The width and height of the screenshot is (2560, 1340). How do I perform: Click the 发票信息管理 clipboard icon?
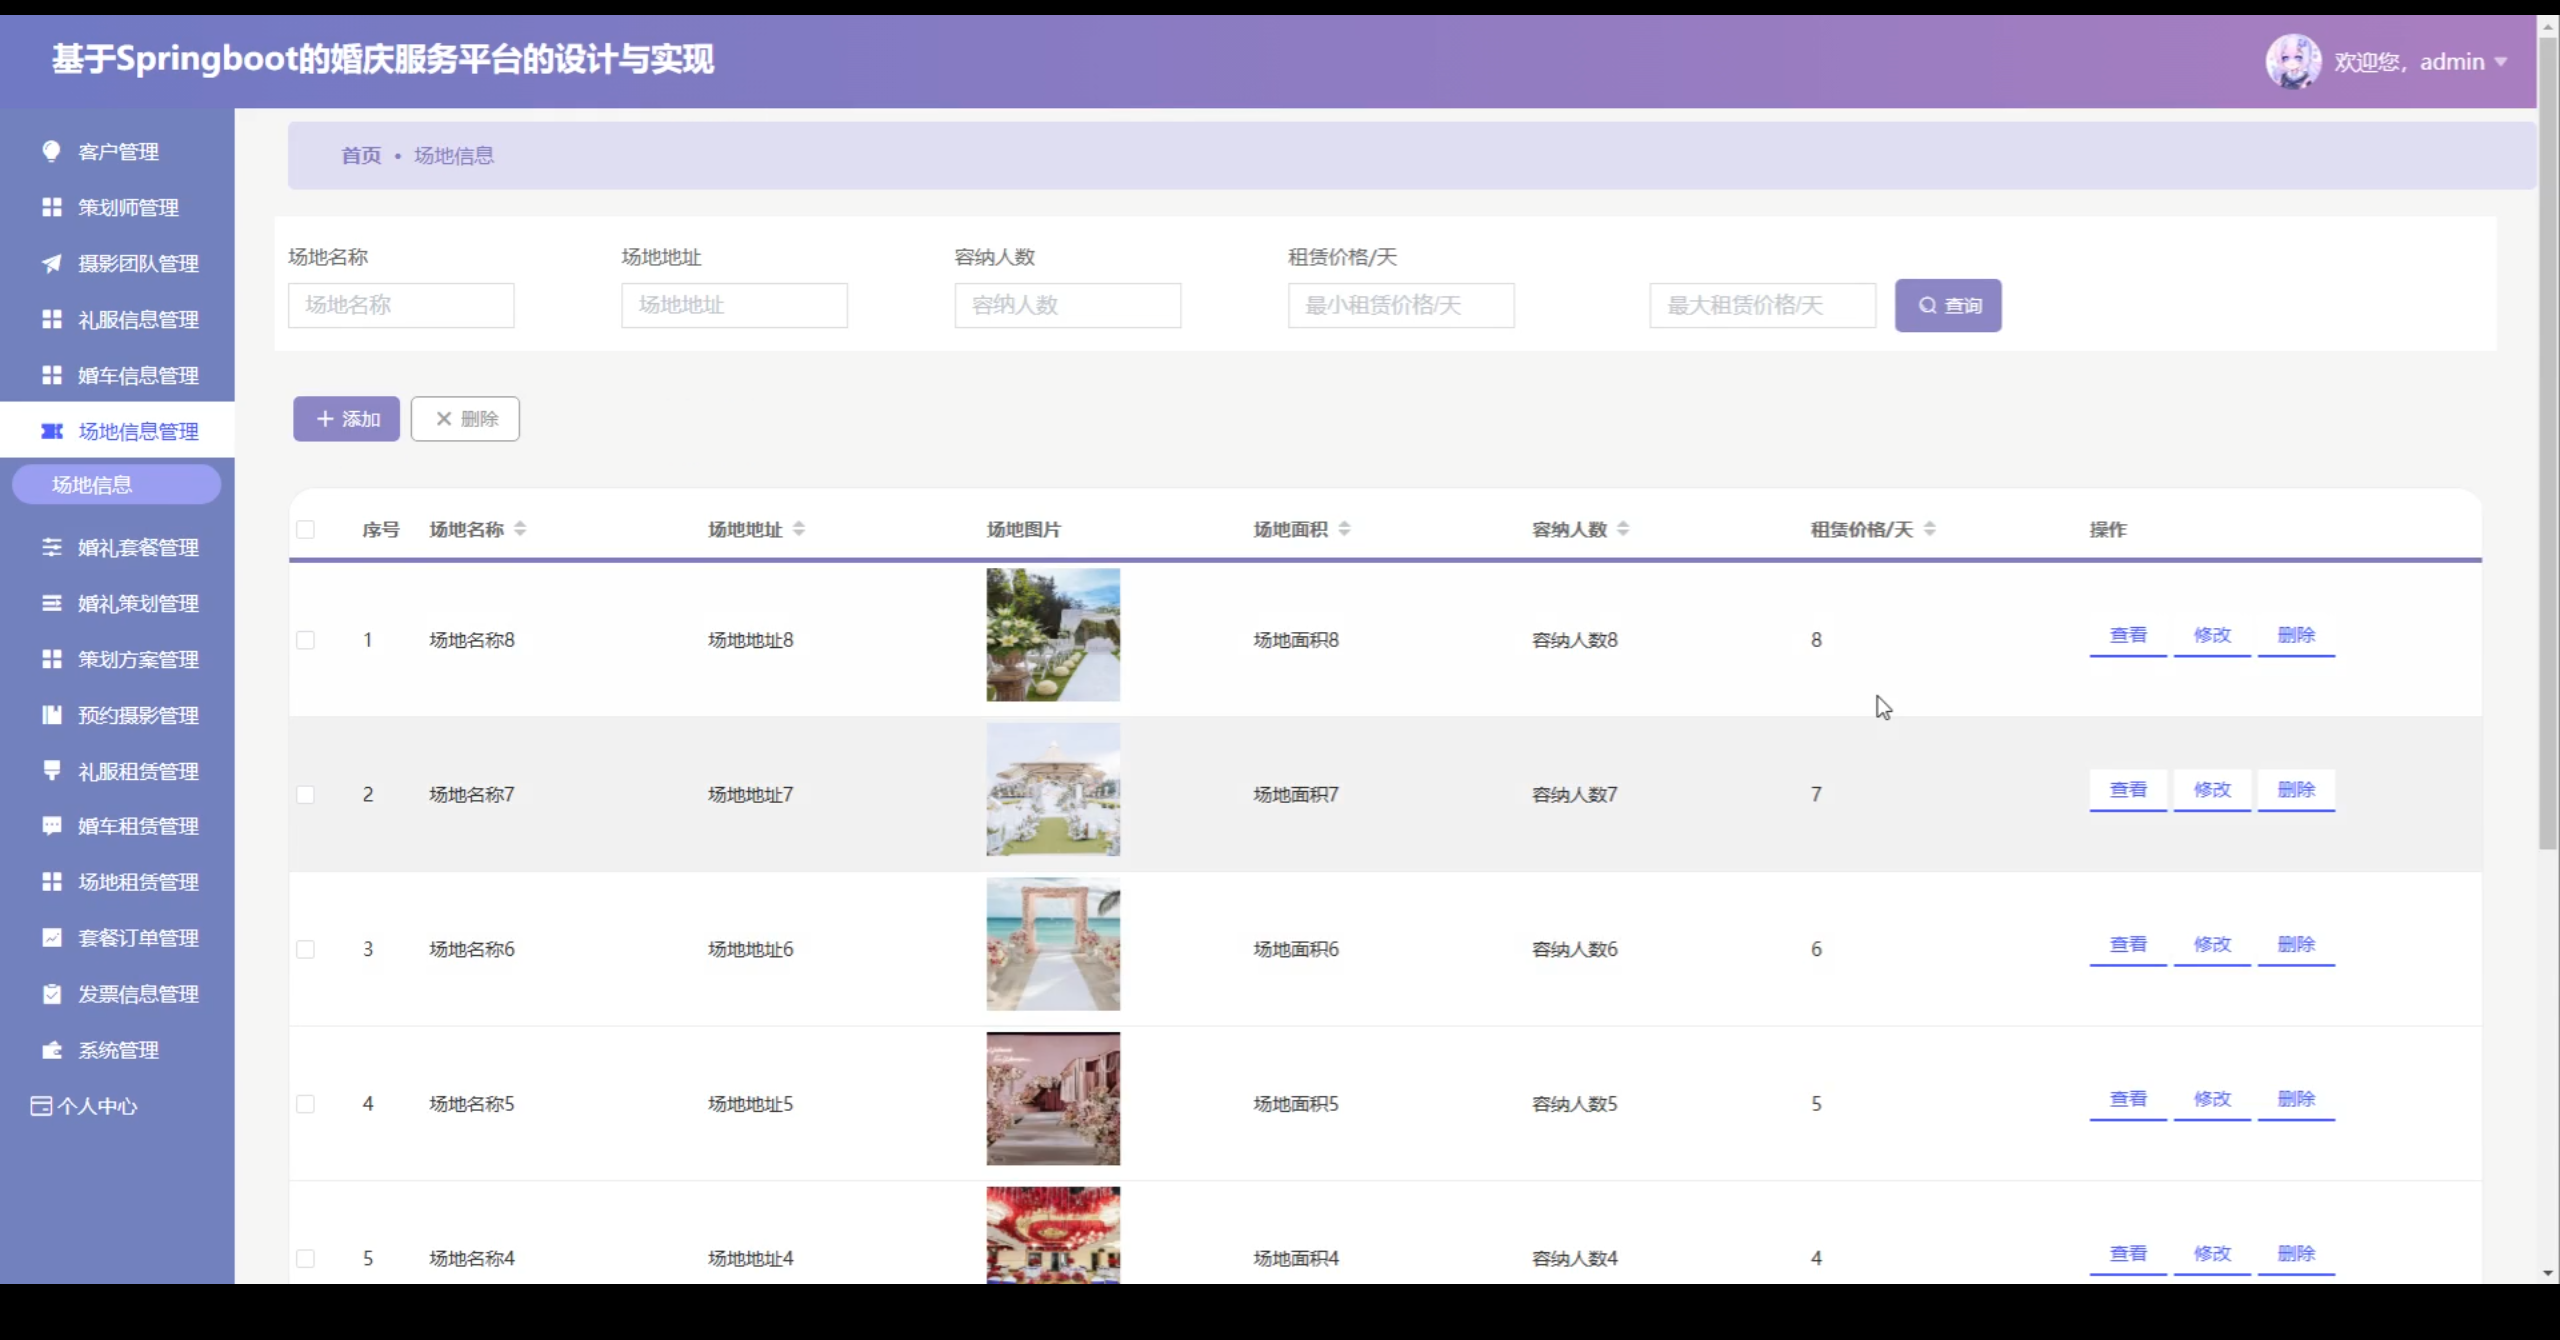coord(51,994)
